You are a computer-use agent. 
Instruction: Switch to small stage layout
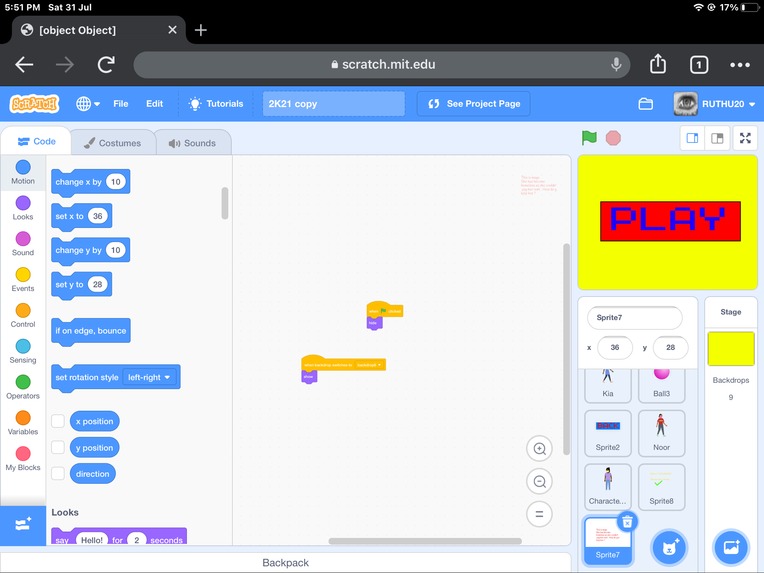click(x=692, y=138)
